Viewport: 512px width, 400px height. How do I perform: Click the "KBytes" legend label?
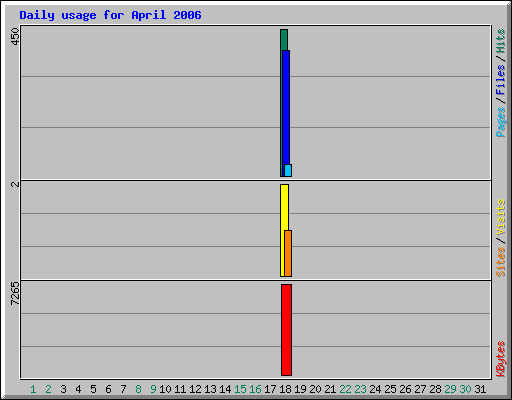(x=500, y=359)
